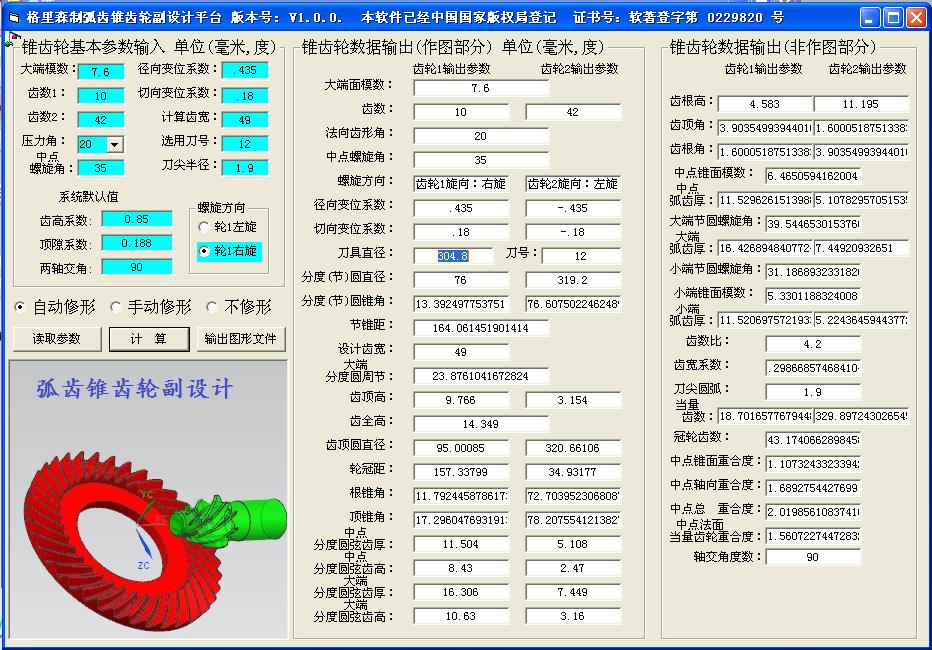The height and width of the screenshot is (650, 932).
Task: Click the 读取参数 button
Action: coord(57,339)
